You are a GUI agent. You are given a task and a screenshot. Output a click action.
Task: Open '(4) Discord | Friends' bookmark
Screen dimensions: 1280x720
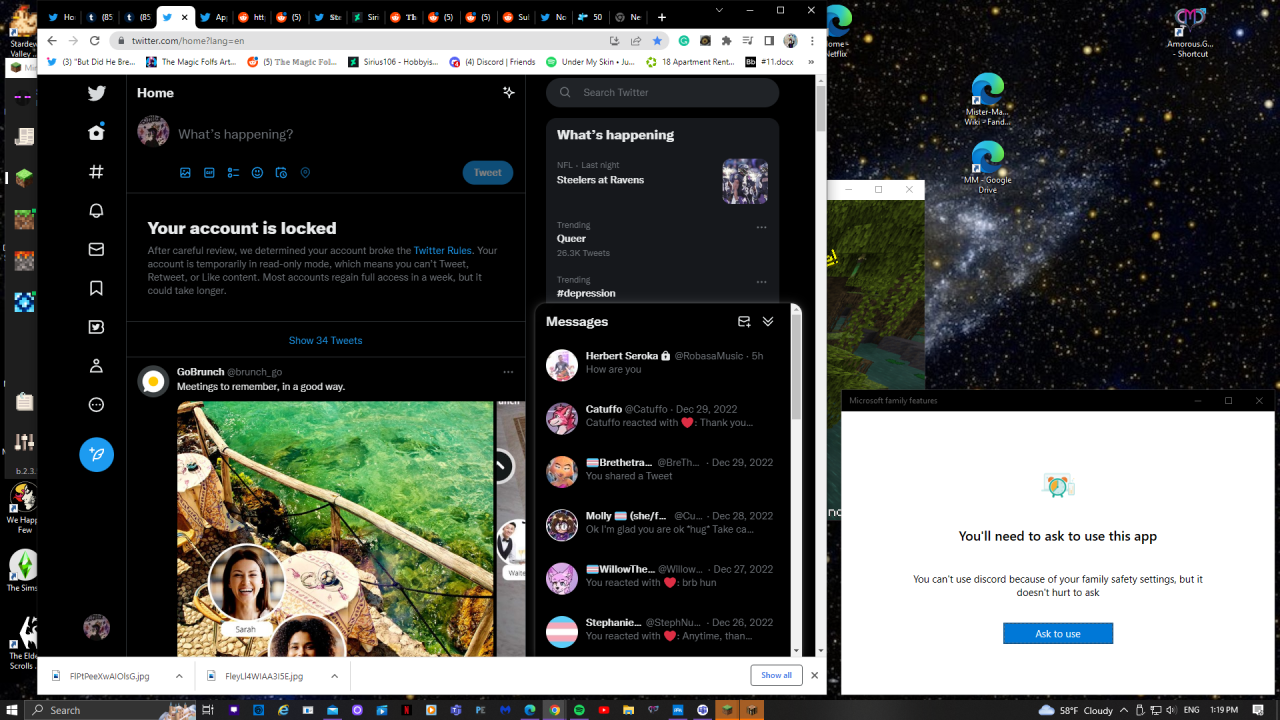point(493,62)
